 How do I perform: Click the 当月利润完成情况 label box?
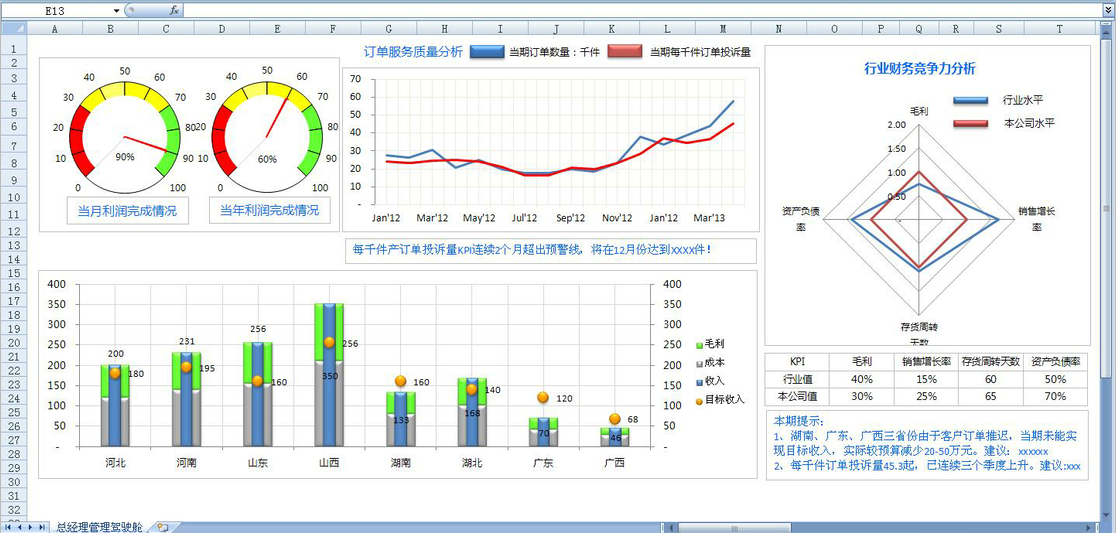[127, 211]
